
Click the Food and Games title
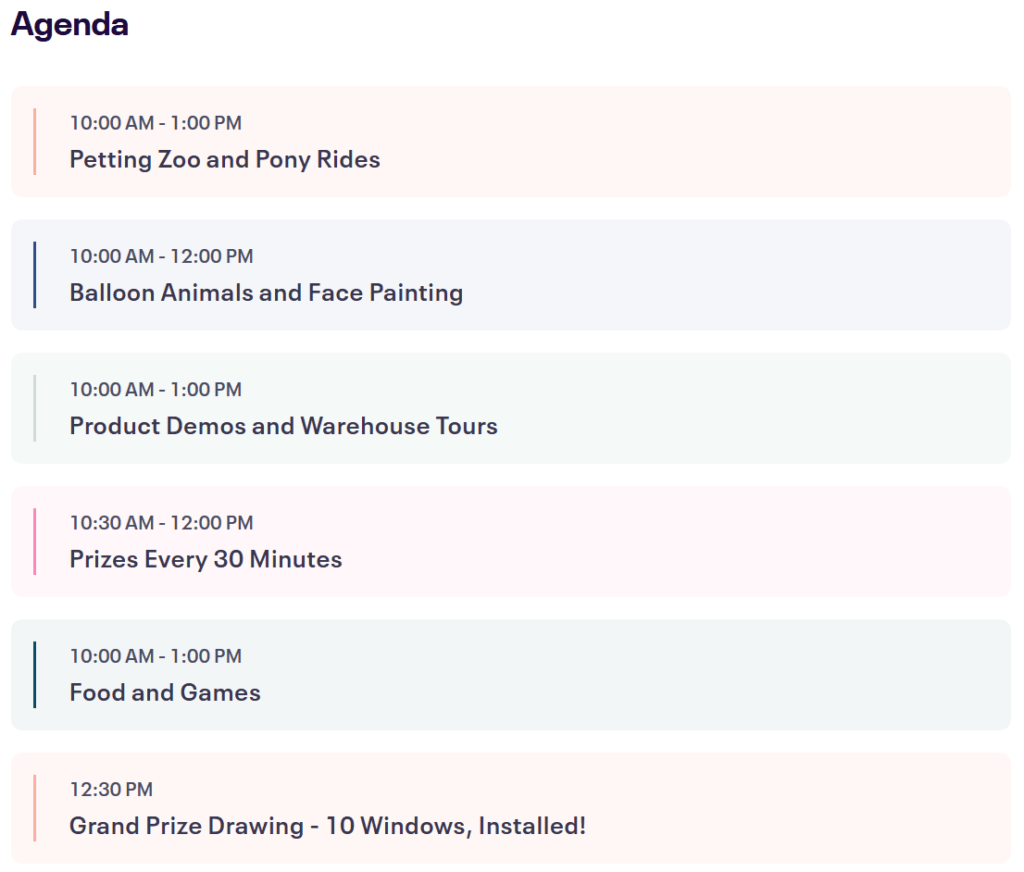(x=165, y=692)
